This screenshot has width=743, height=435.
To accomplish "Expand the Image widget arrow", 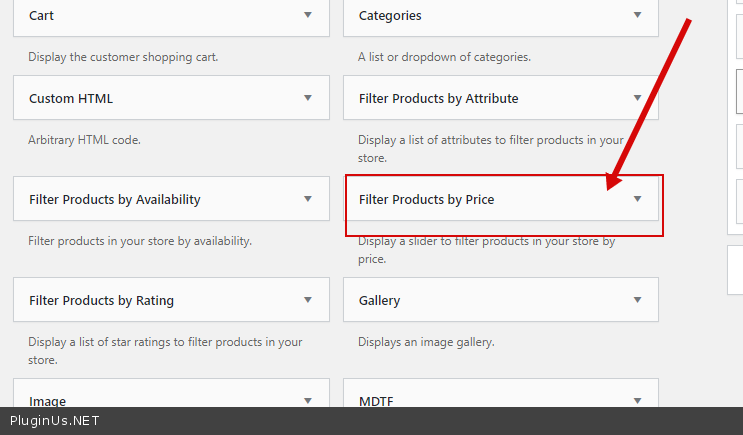I will point(308,400).
